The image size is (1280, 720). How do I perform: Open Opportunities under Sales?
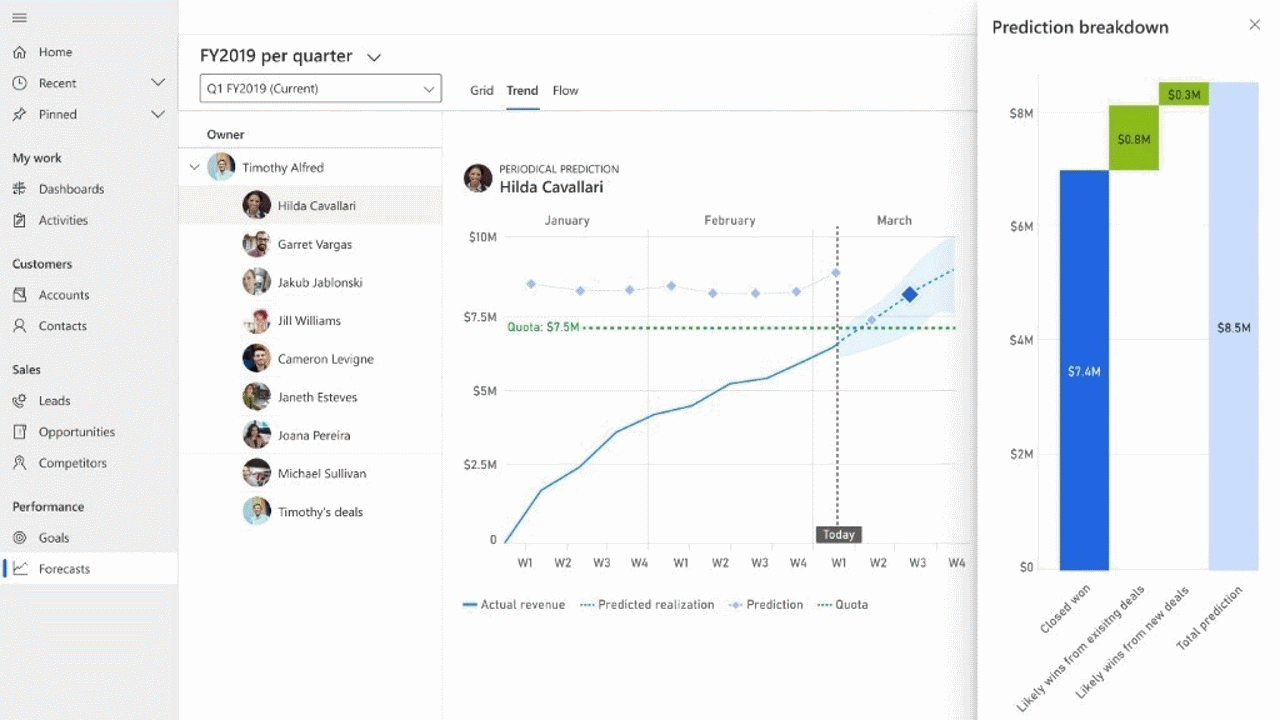coord(77,432)
